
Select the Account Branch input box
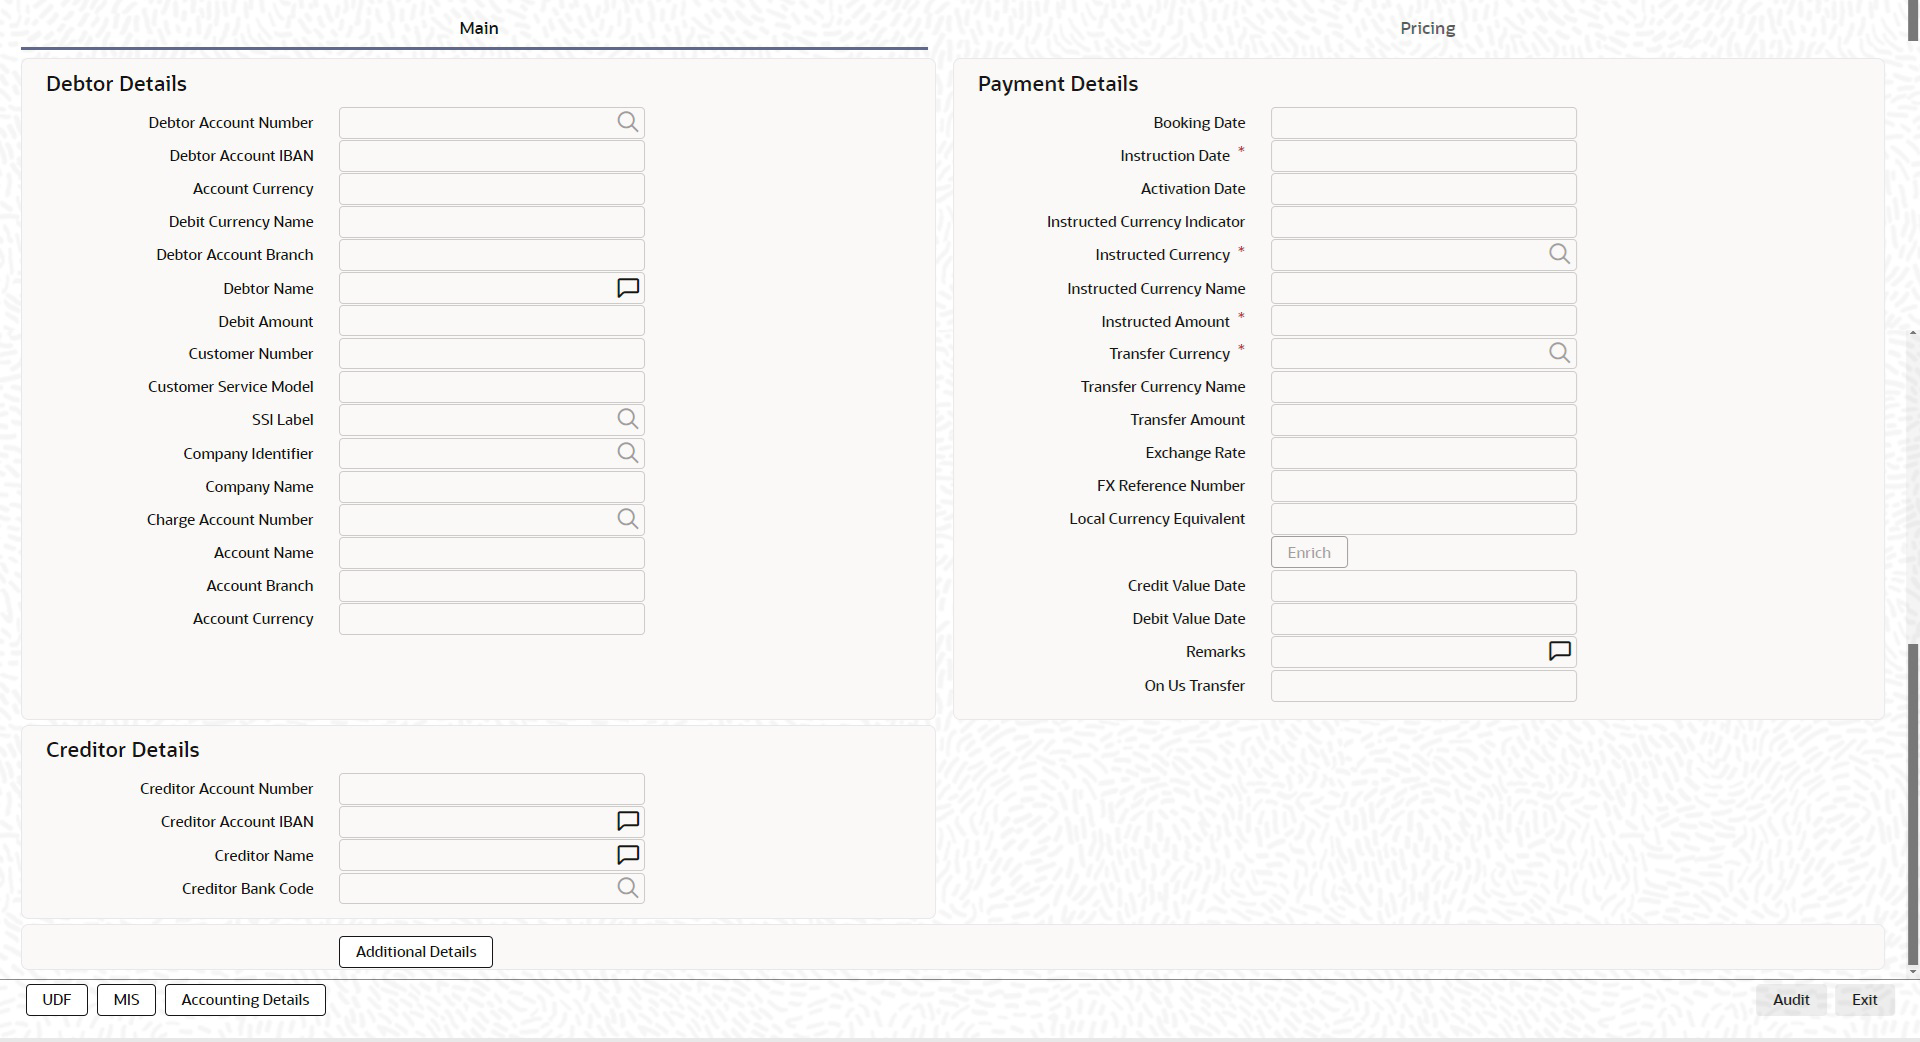click(492, 586)
